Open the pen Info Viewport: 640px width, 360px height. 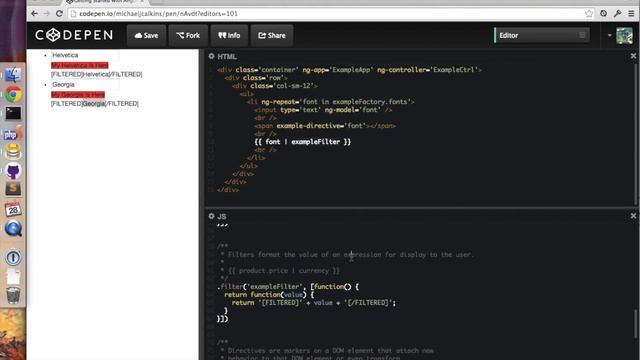pyautogui.click(x=229, y=35)
